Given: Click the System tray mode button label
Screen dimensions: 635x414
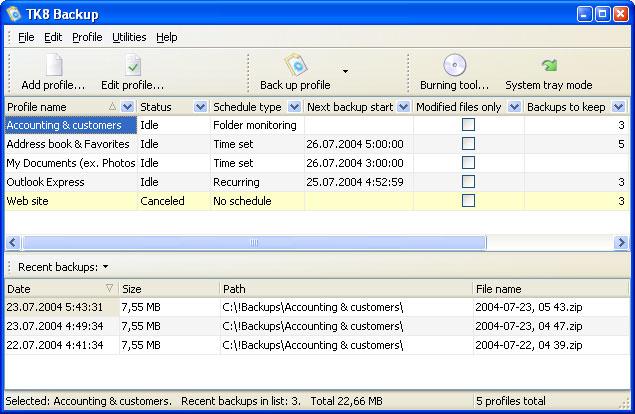Looking at the screenshot, I should [549, 85].
